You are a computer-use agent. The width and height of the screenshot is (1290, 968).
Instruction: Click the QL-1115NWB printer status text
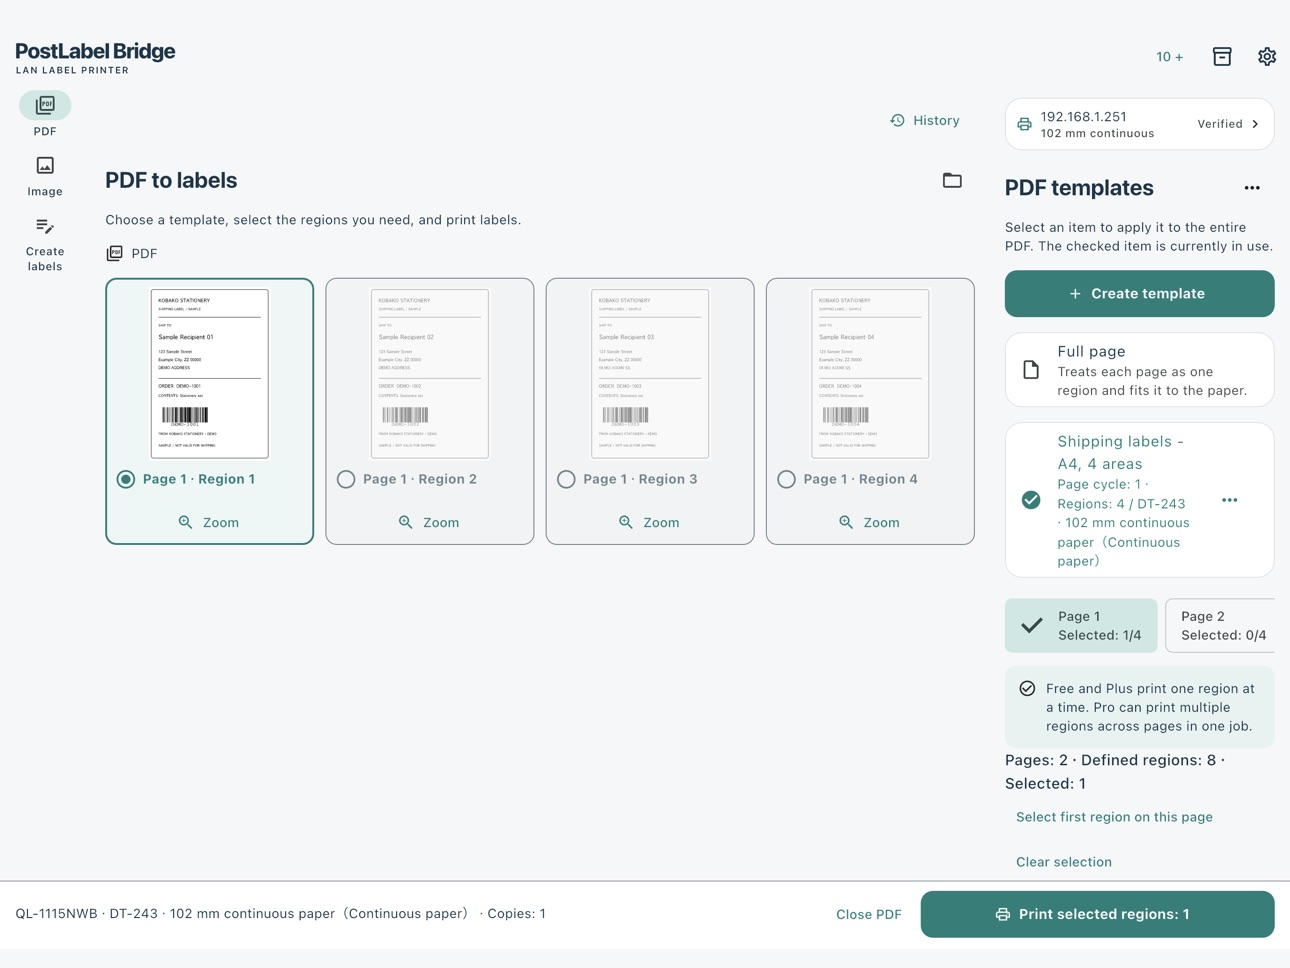click(x=57, y=913)
